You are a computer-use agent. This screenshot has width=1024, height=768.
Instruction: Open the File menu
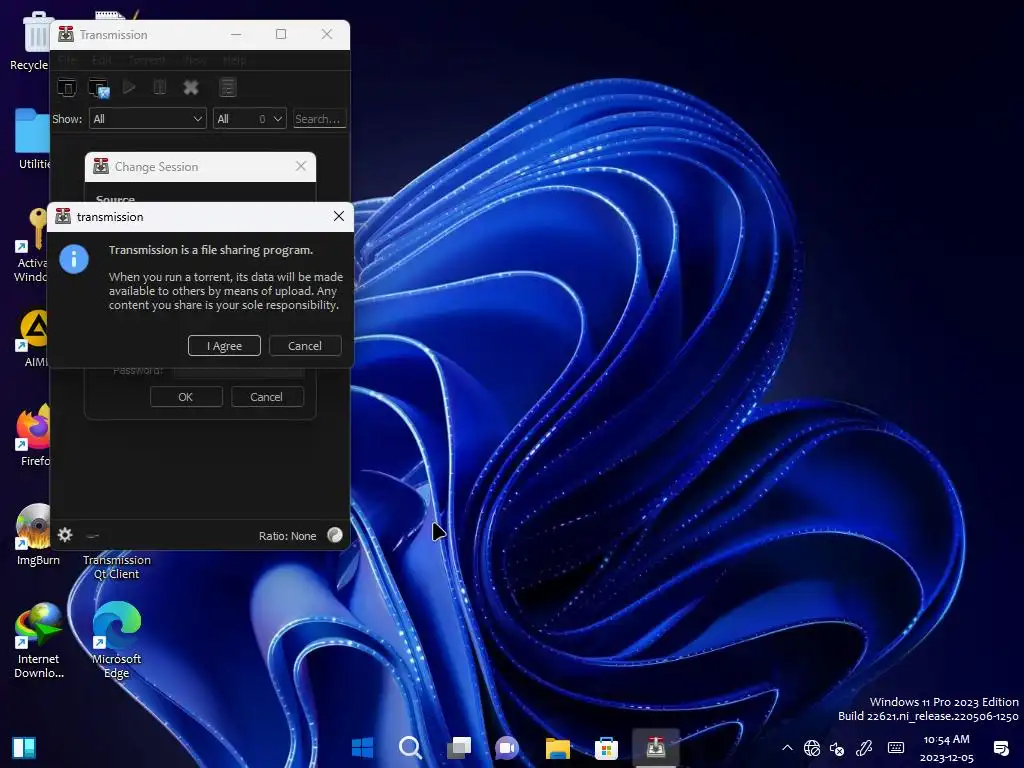tap(67, 60)
